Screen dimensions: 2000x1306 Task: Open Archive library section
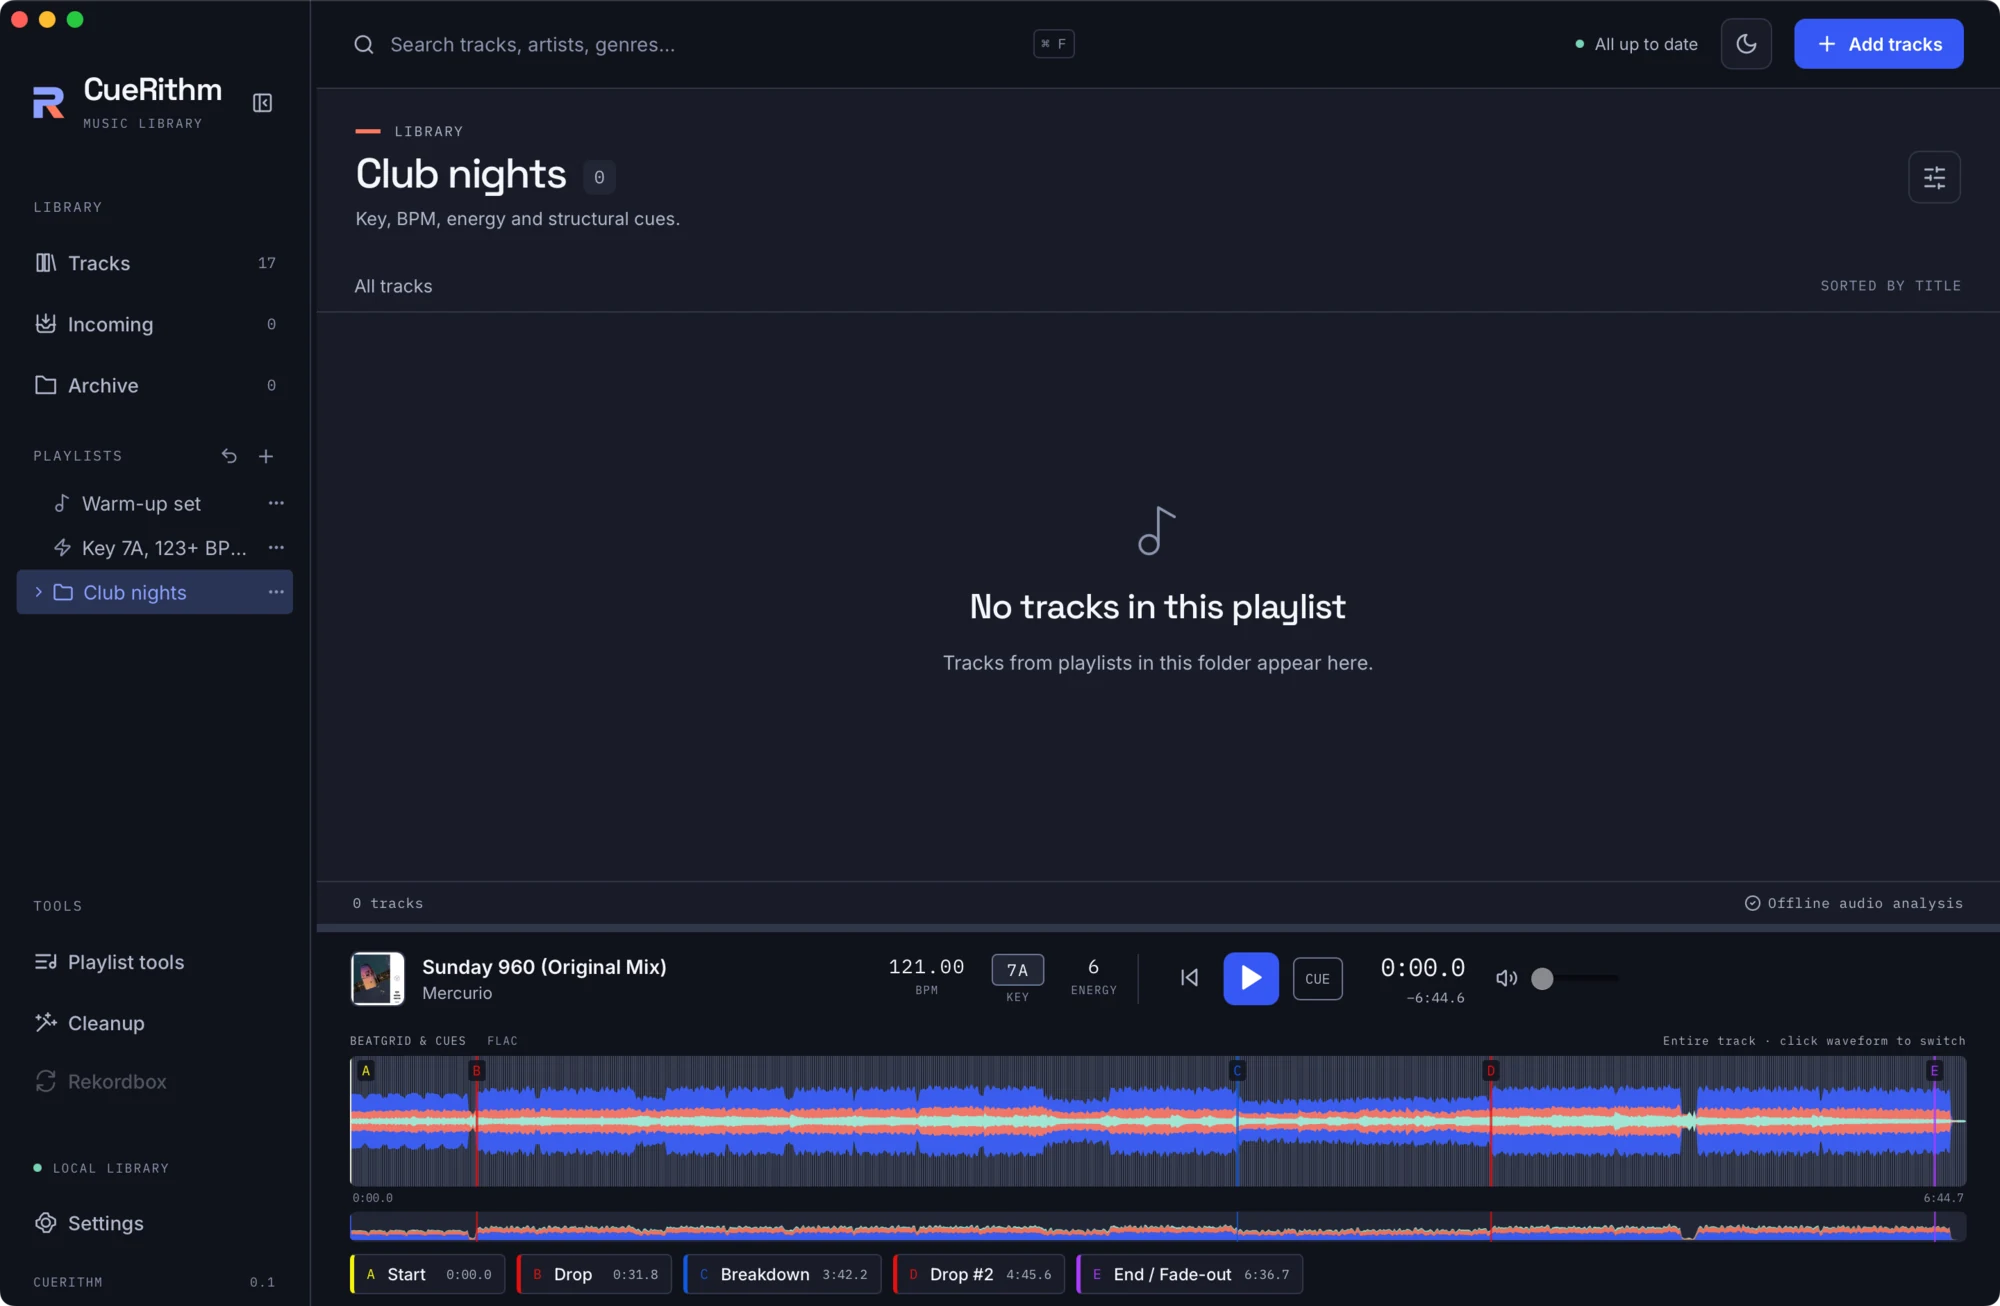click(155, 385)
